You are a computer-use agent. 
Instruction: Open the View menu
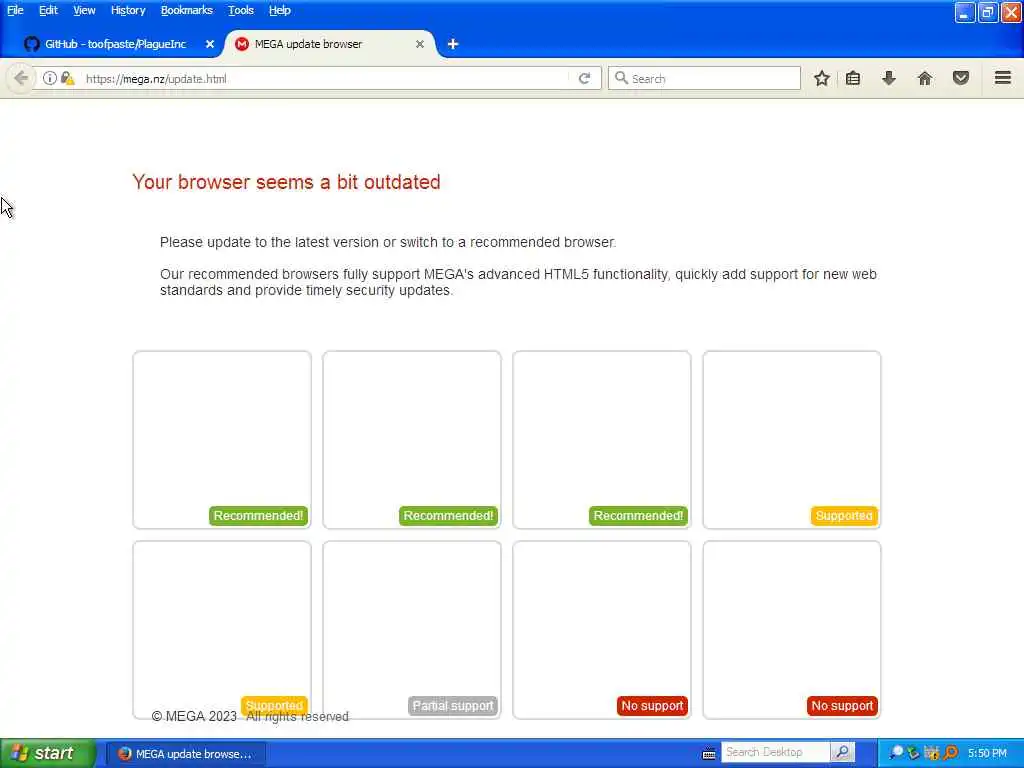click(x=84, y=10)
